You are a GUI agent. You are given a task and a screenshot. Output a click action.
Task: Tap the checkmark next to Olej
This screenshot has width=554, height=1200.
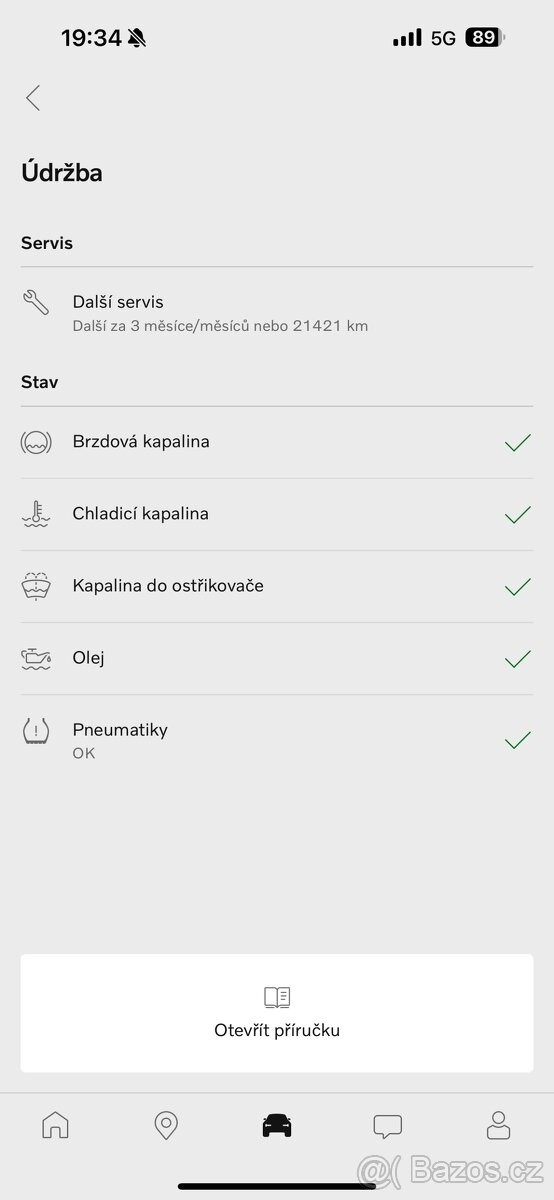[x=518, y=658]
